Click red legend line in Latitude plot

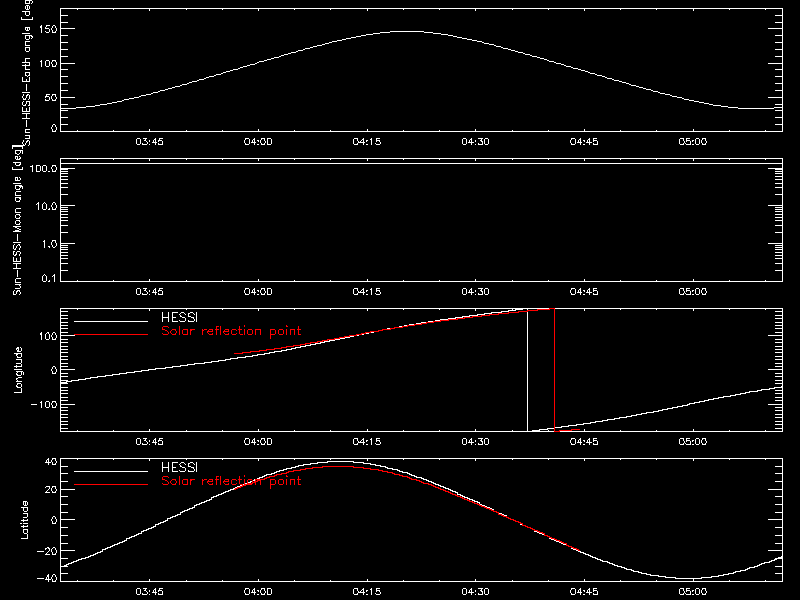pyautogui.click(x=111, y=485)
